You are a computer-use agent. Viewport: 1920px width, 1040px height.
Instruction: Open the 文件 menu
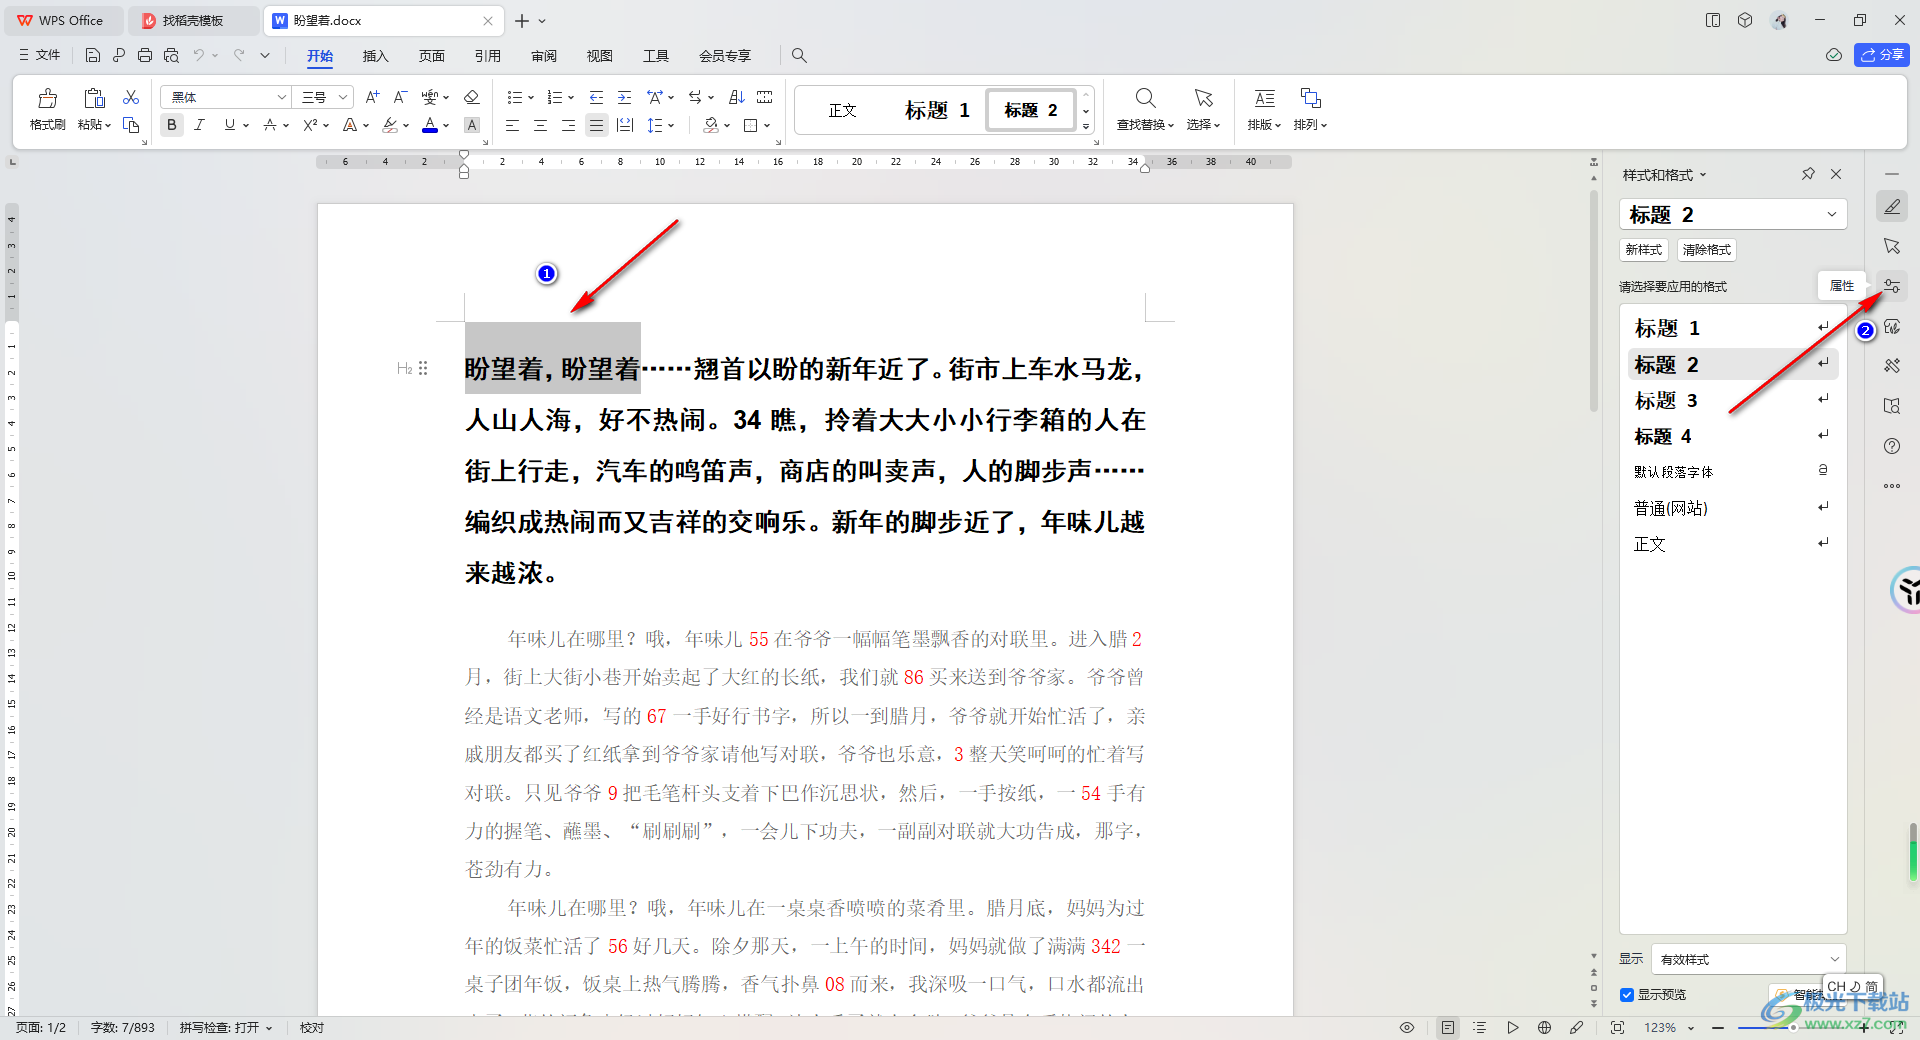coord(40,55)
